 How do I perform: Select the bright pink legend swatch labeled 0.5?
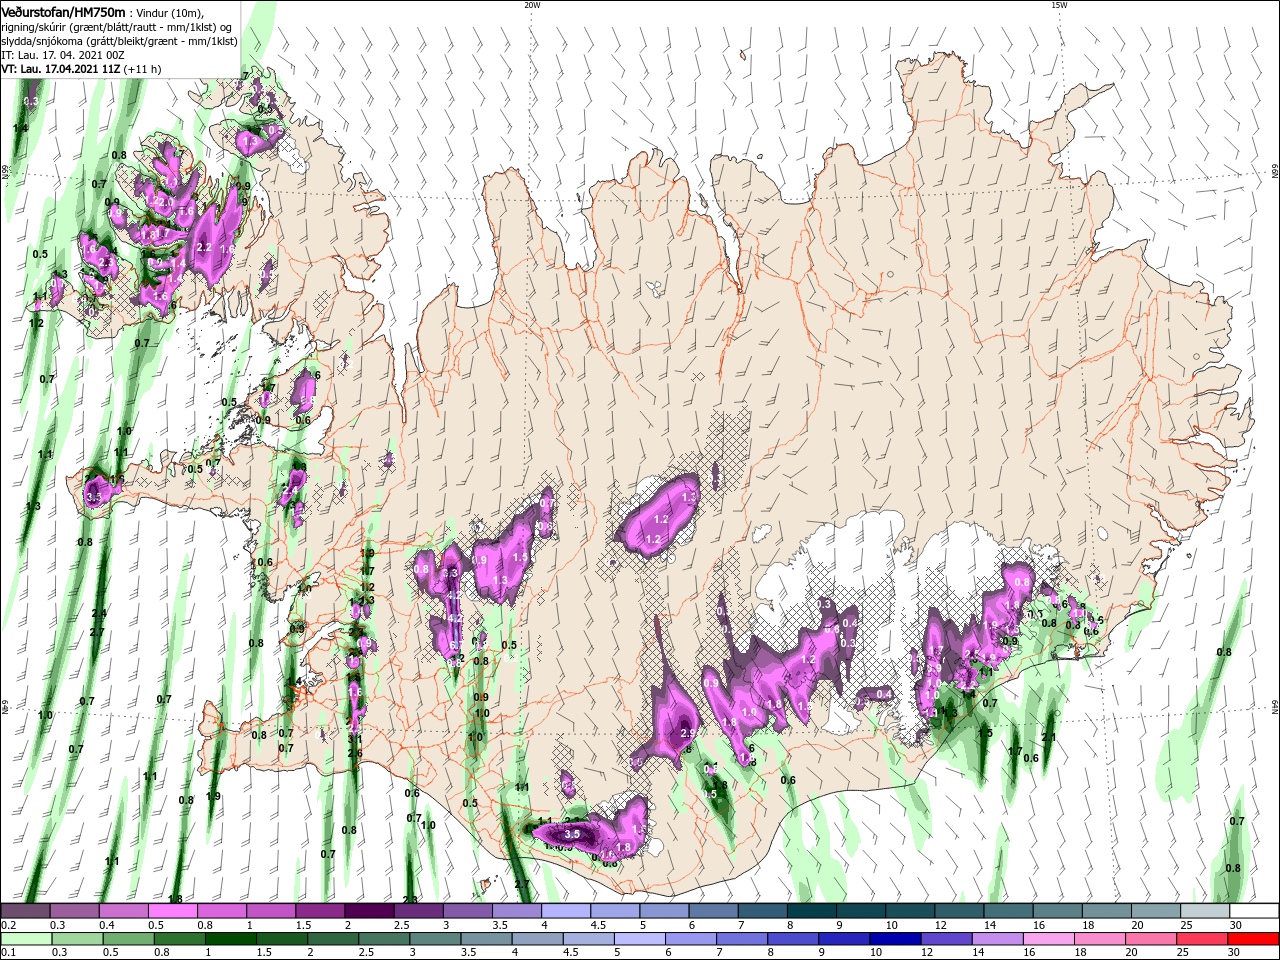tap(172, 911)
